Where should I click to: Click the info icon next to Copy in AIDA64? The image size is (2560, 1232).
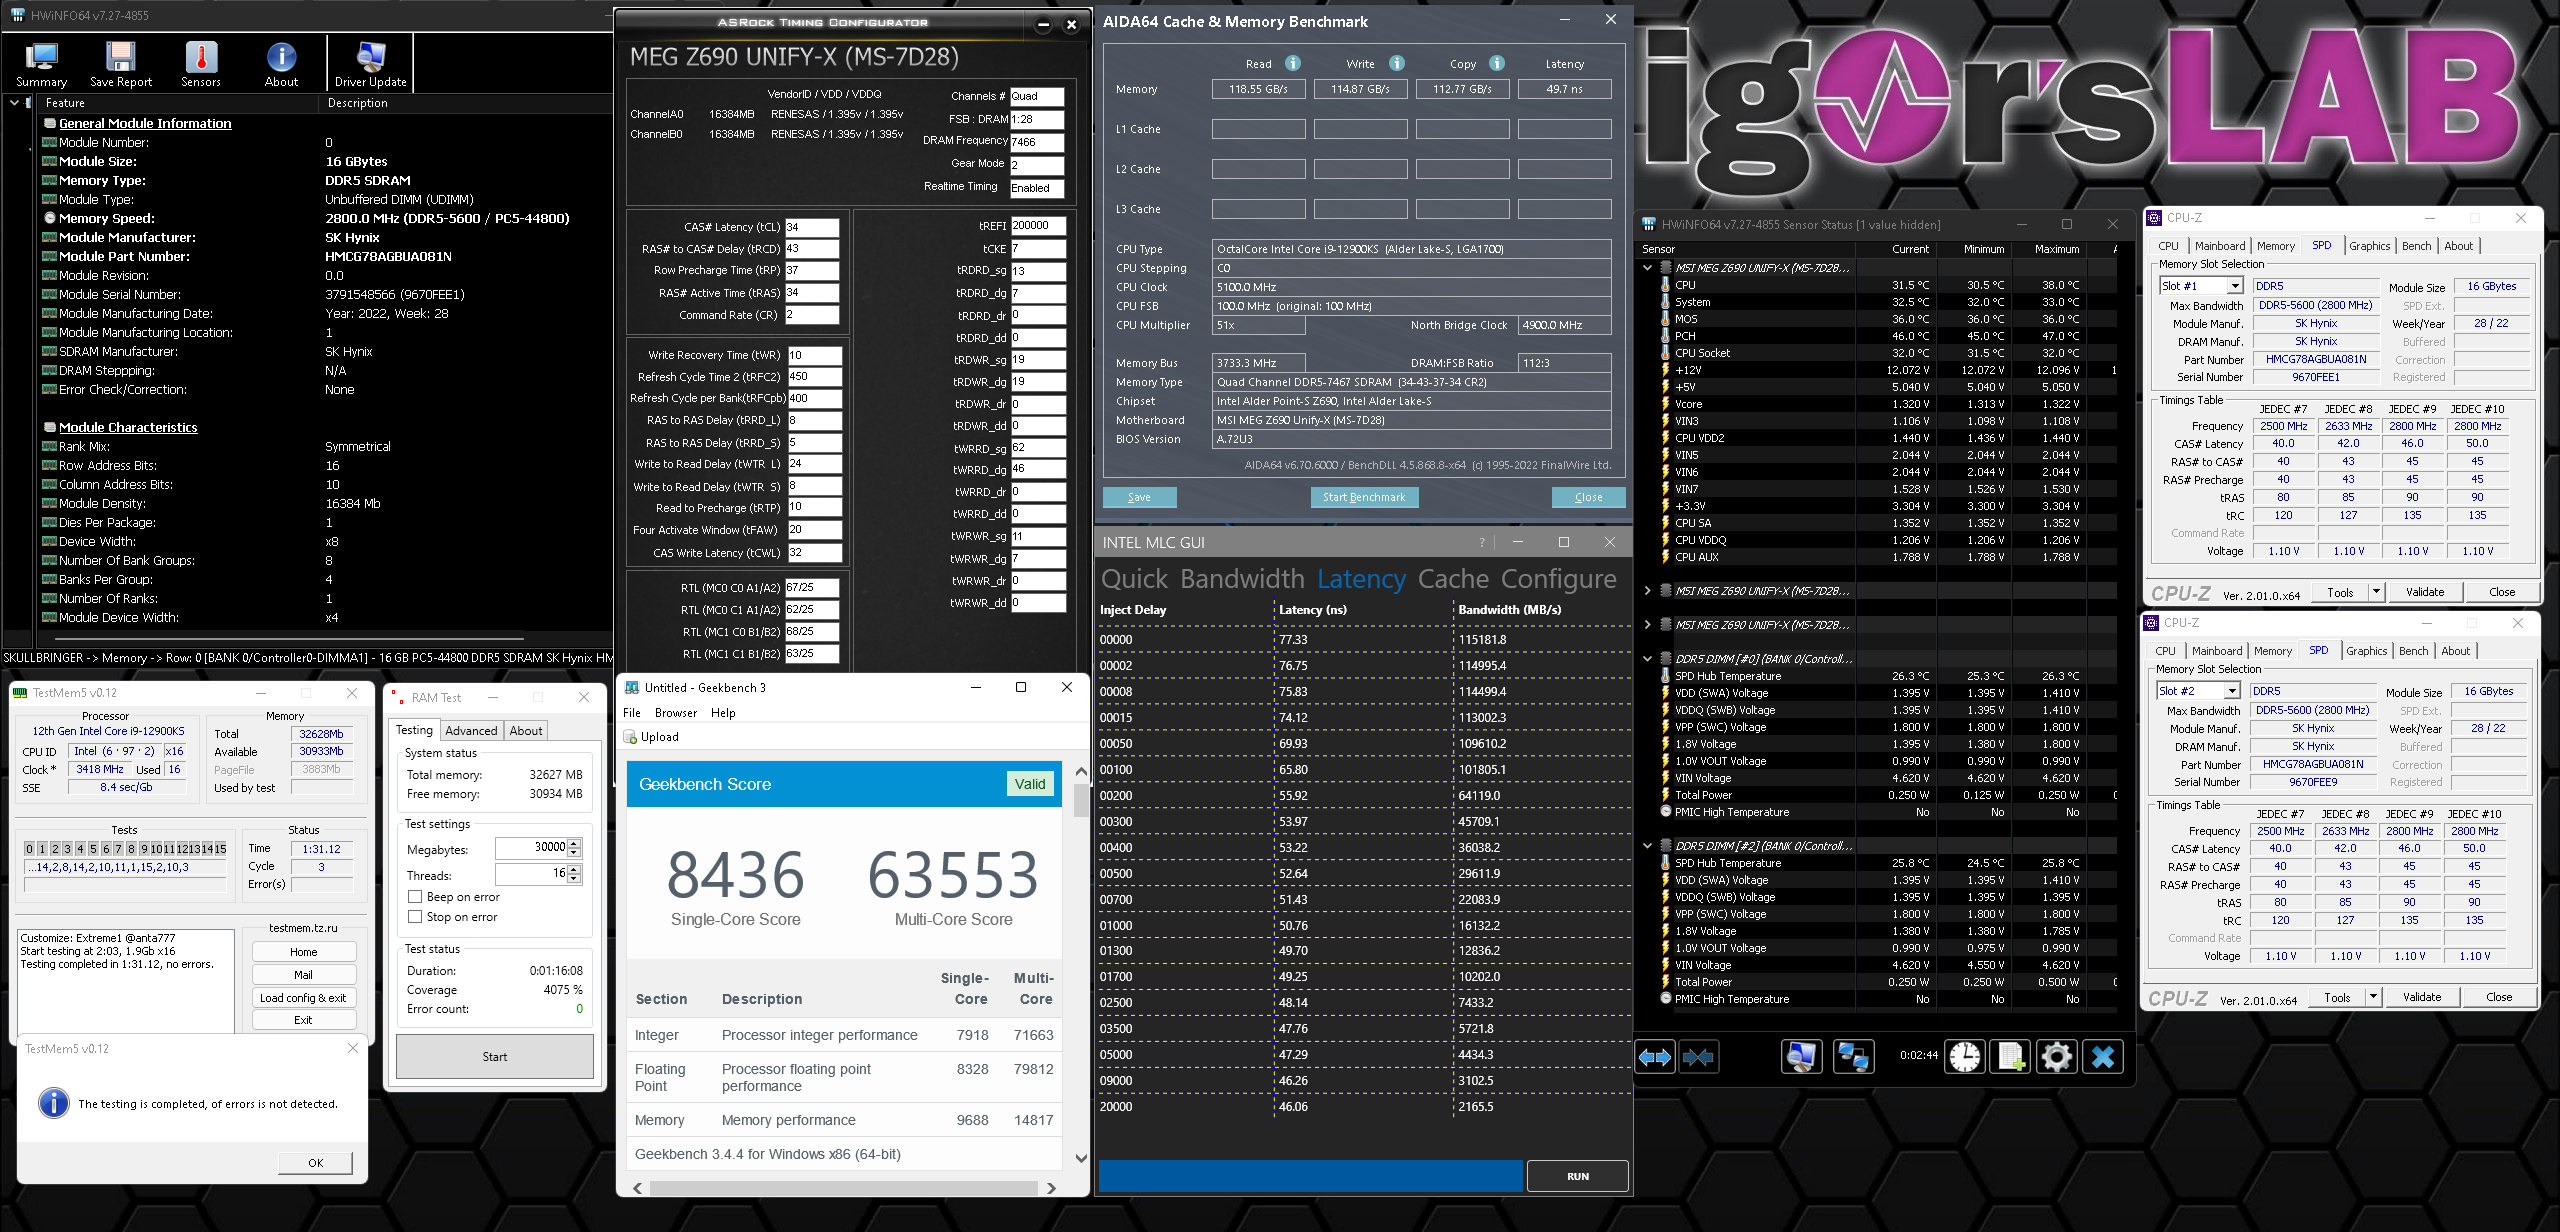1497,63
